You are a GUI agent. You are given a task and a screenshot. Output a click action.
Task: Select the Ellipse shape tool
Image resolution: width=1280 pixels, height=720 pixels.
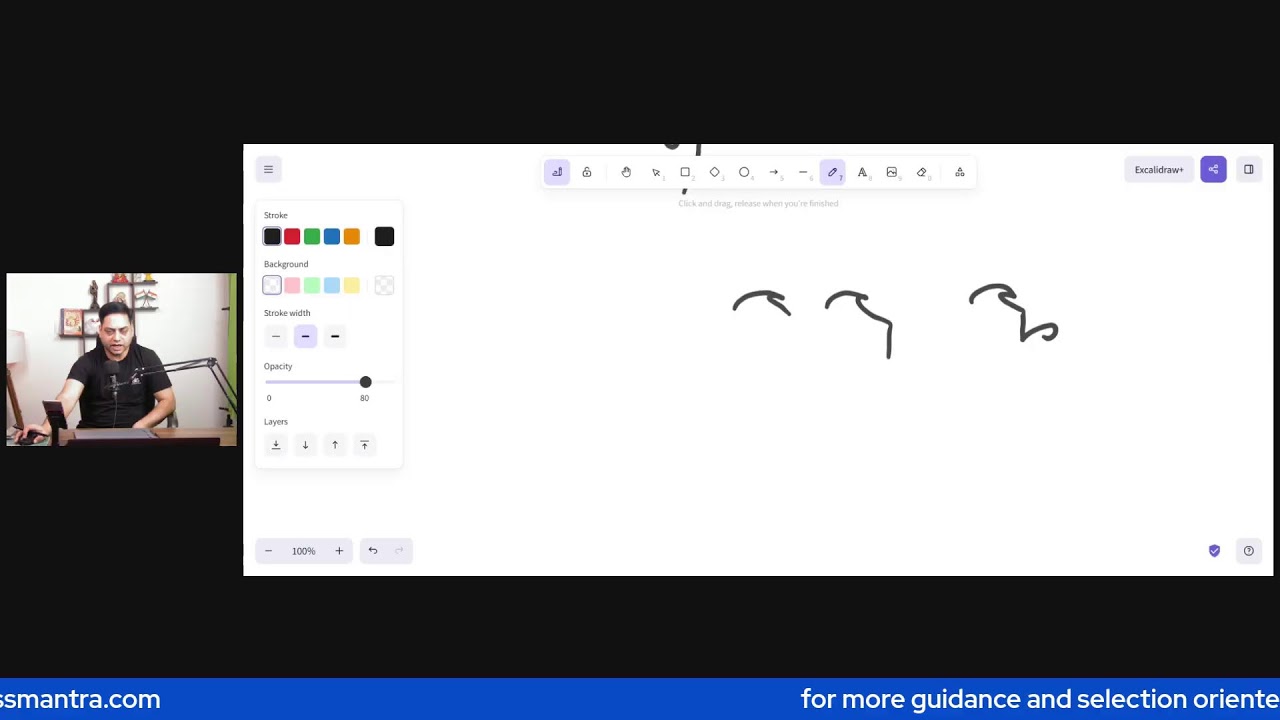point(744,172)
